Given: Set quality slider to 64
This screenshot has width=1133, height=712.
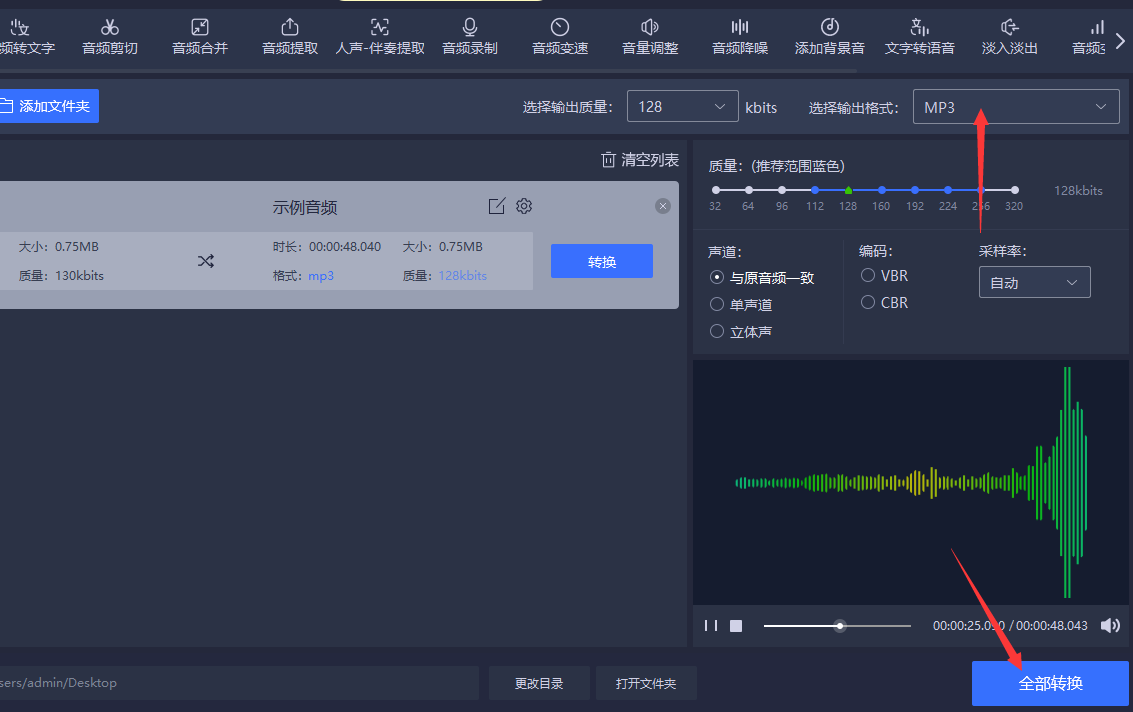Looking at the screenshot, I should 749,190.
